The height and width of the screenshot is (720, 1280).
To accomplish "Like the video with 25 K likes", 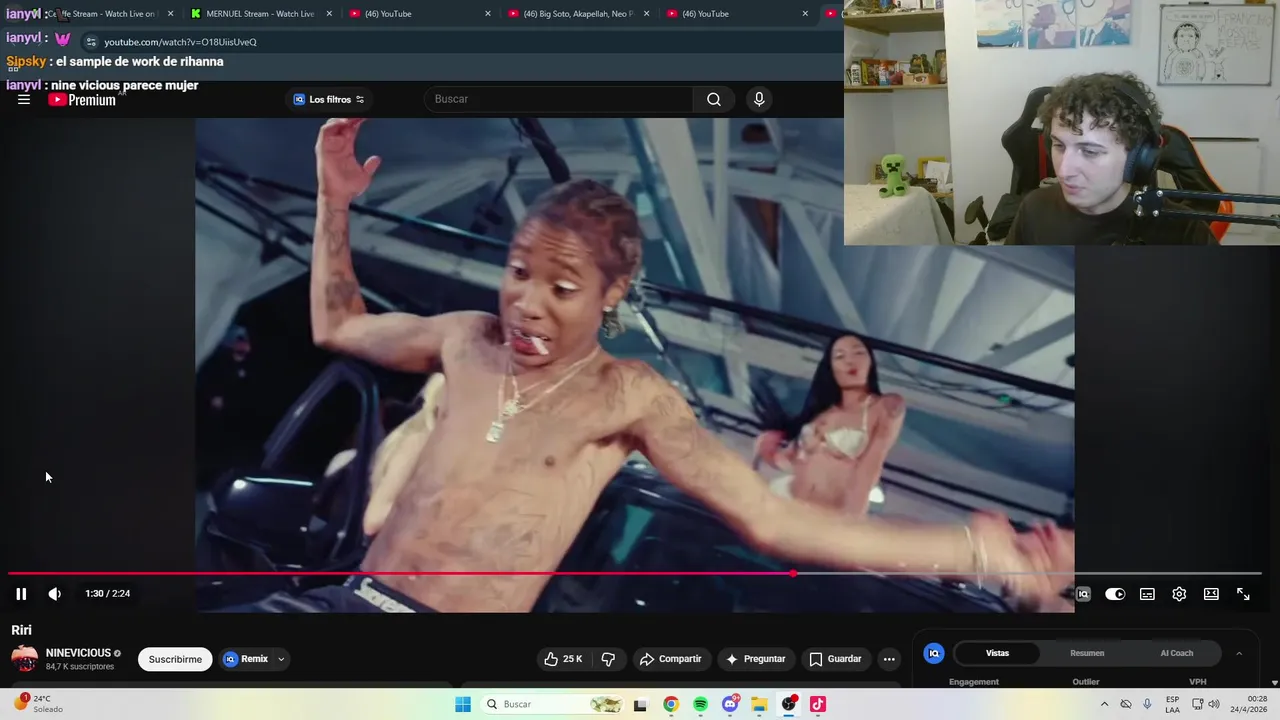I will click(563, 659).
